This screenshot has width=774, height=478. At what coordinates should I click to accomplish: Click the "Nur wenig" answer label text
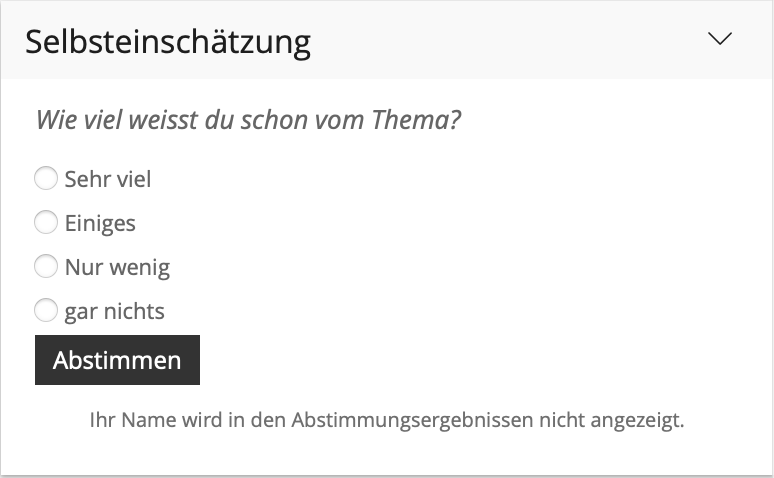point(117,268)
